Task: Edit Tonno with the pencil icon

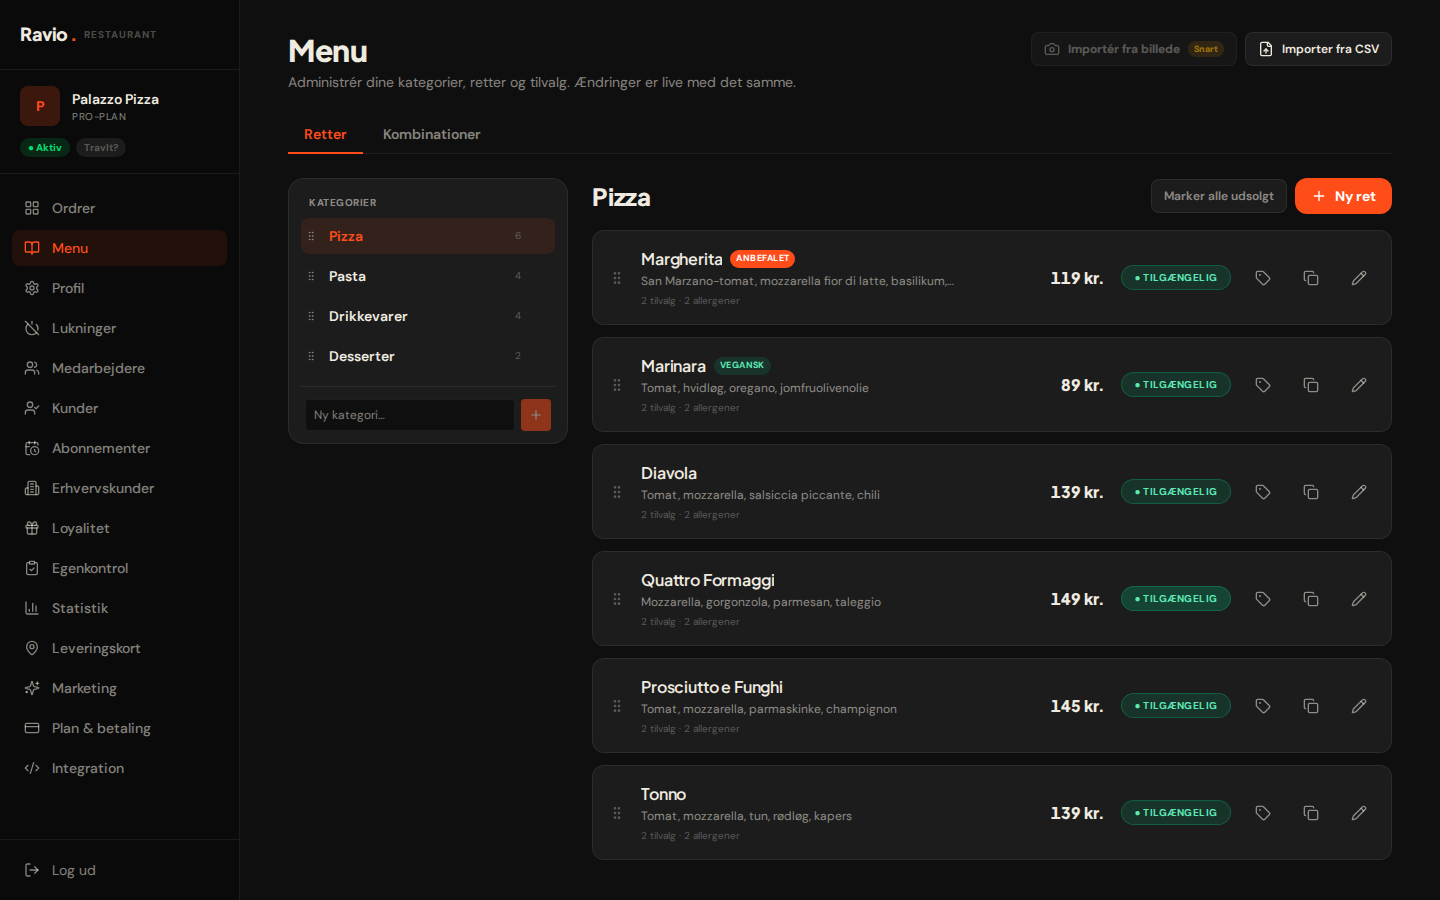Action: click(1359, 813)
